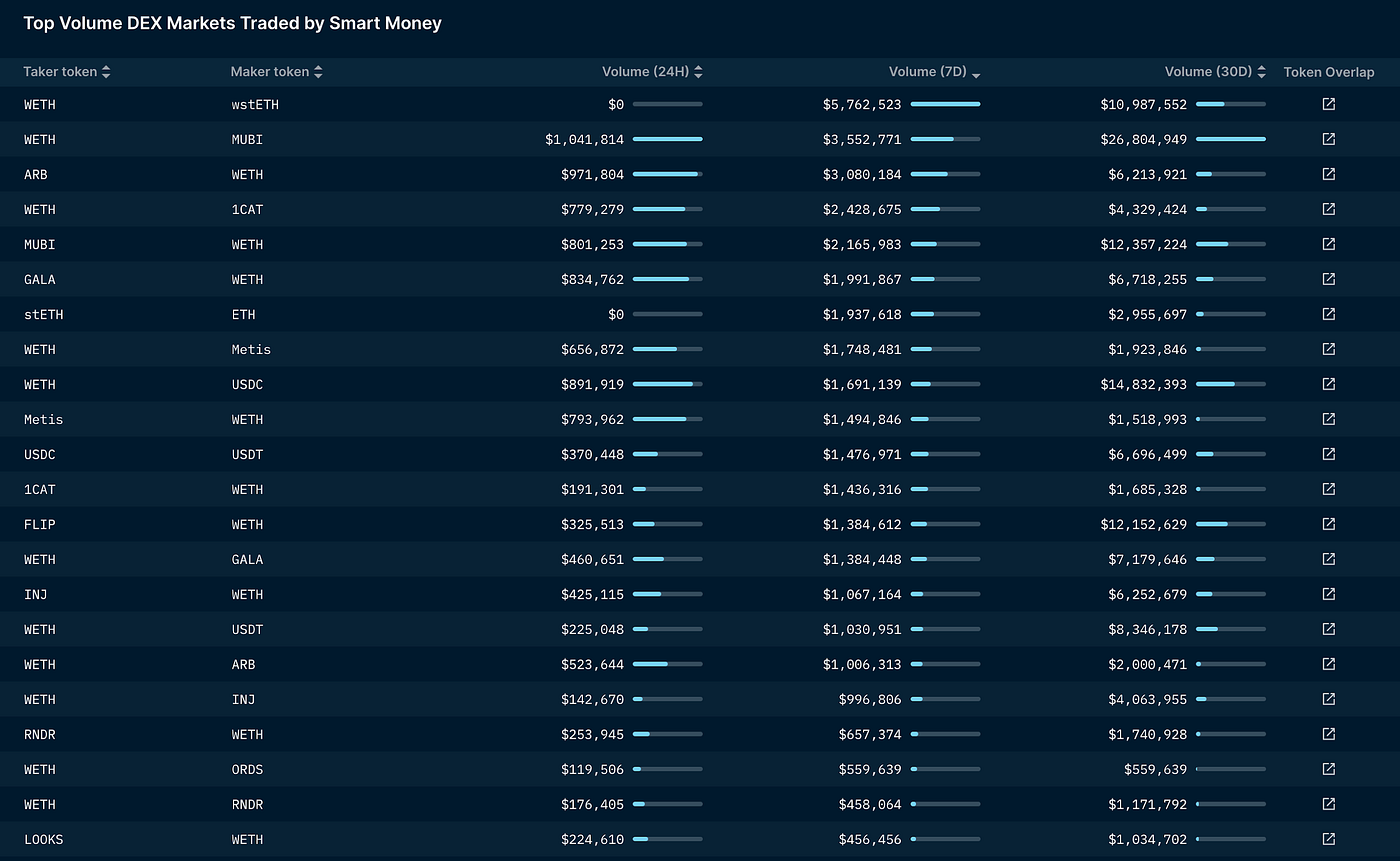Open token overlap link for WETH/ARB row
Image resolution: width=1400 pixels, height=861 pixels.
(1328, 664)
